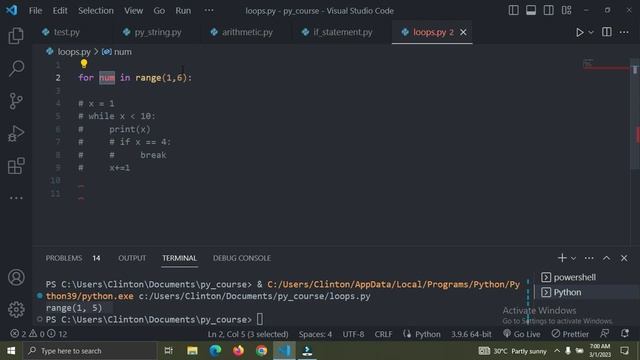Viewport: 640px width, 360px height.
Task: Click the terminal input prompt area
Action: pos(260,319)
